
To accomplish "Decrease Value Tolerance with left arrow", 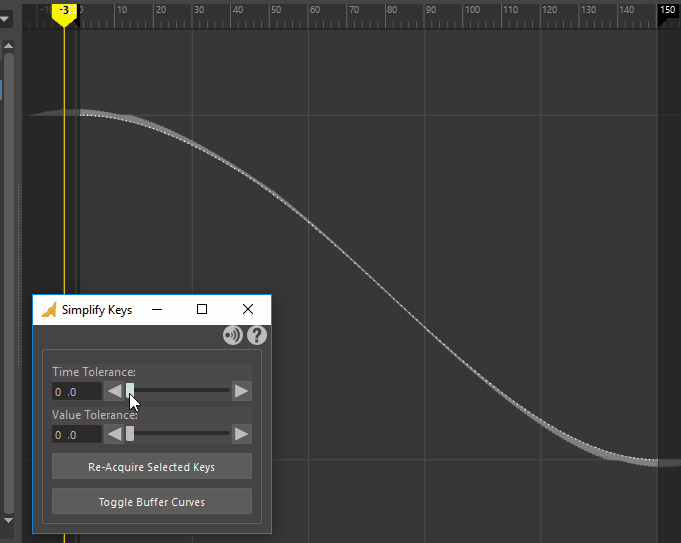I will [115, 434].
